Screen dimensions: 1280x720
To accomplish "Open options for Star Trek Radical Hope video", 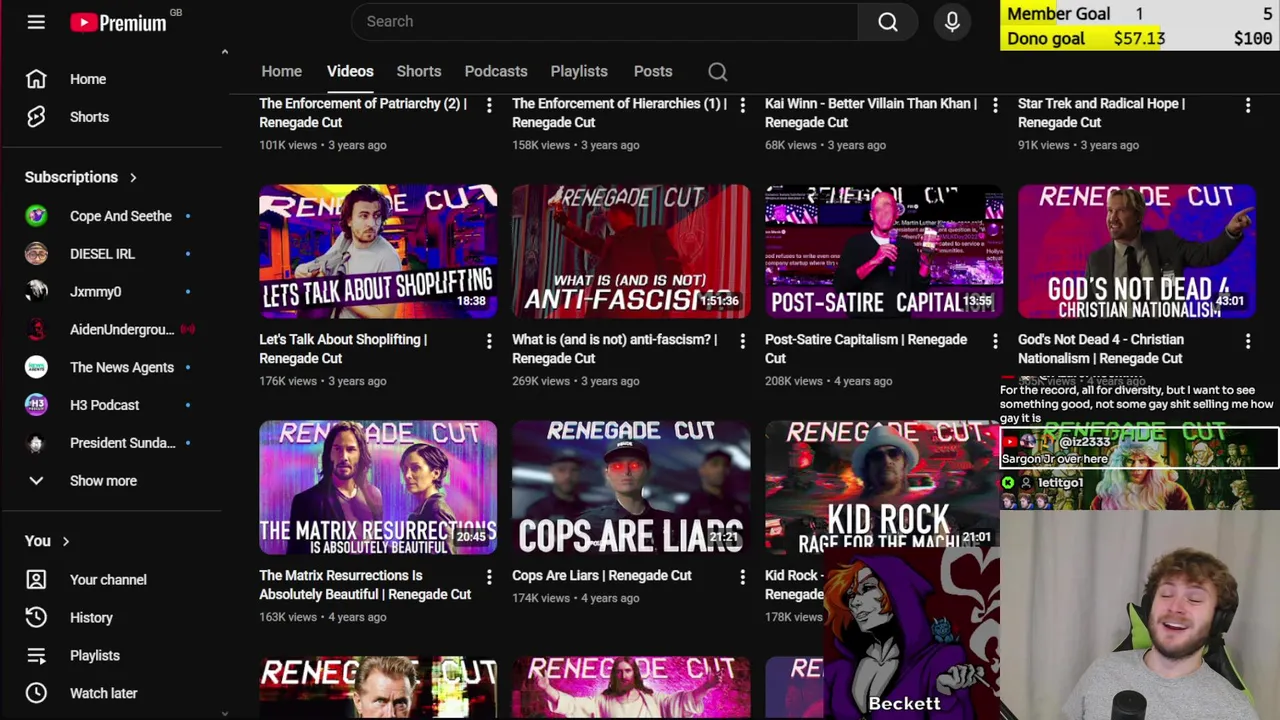I will (x=1248, y=104).
